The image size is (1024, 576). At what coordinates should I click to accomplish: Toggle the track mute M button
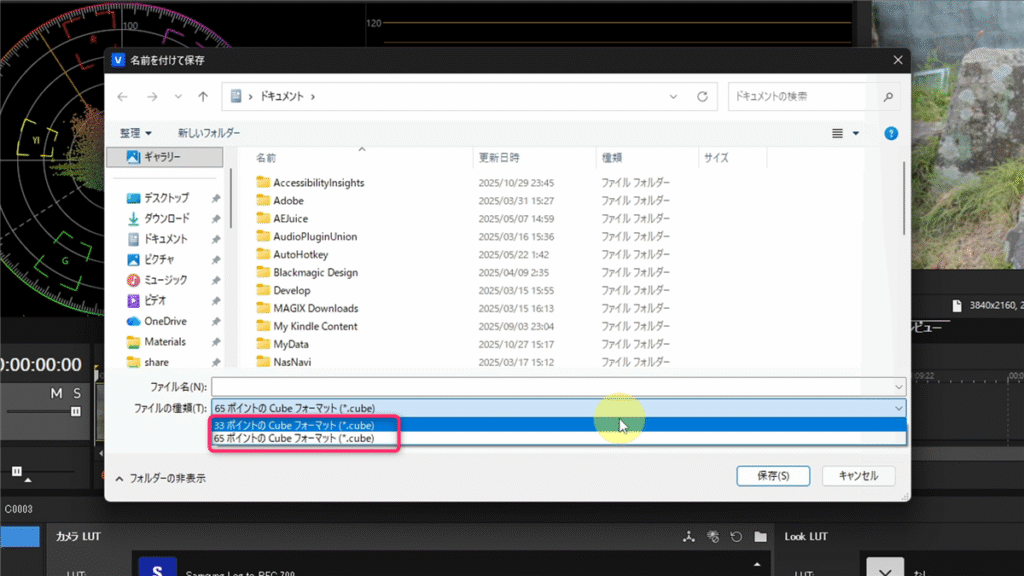pyautogui.click(x=57, y=393)
